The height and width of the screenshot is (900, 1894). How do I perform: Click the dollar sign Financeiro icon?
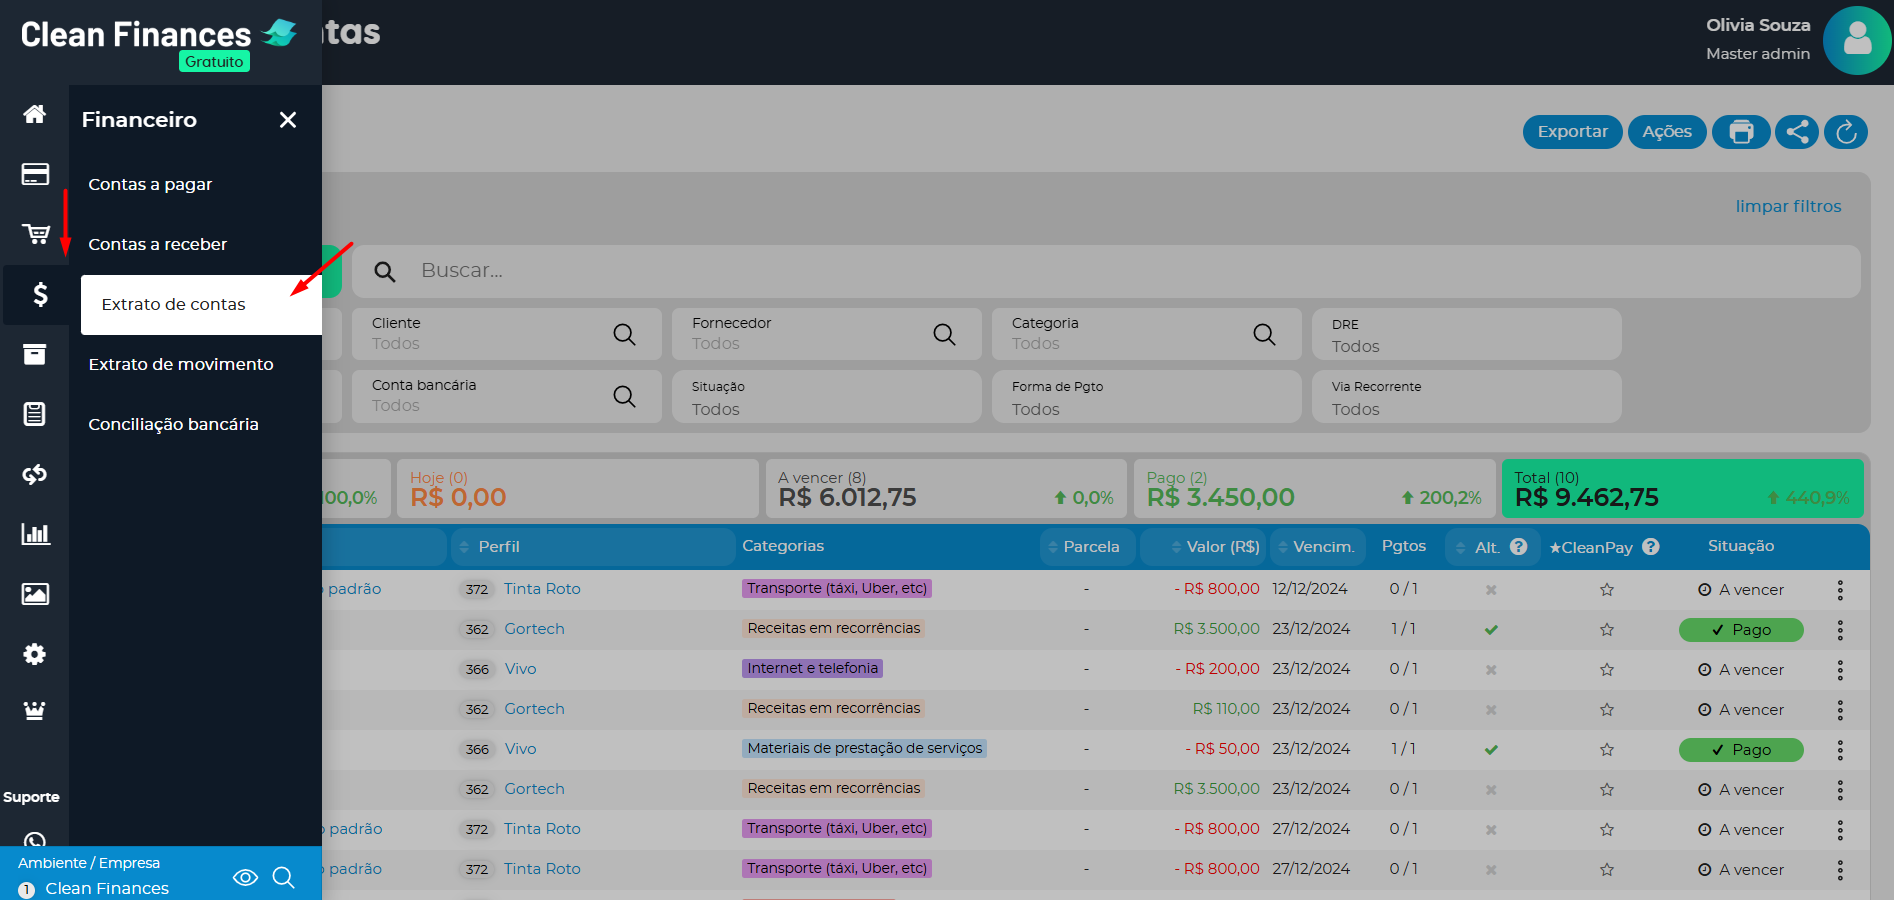click(40, 294)
